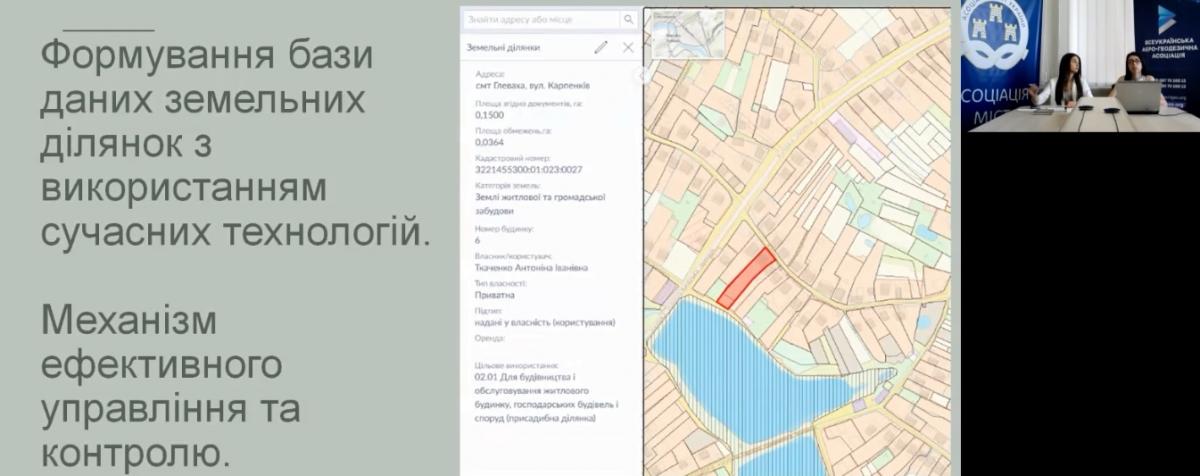
Task: Click the slide heading Формування бази даних
Action: pyautogui.click(x=207, y=55)
